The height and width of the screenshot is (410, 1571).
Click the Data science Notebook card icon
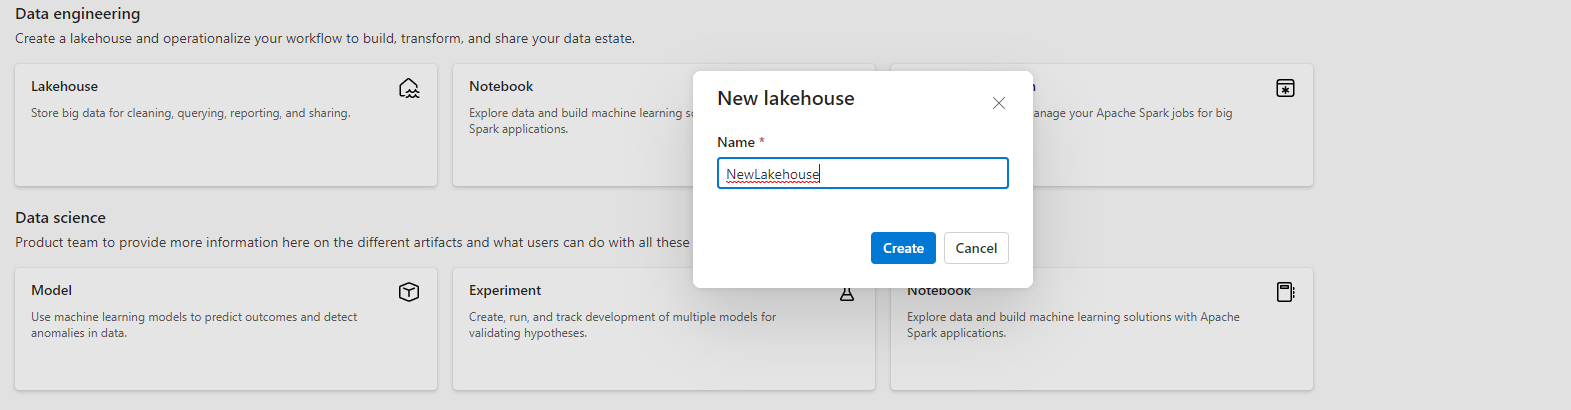pyautogui.click(x=1285, y=292)
